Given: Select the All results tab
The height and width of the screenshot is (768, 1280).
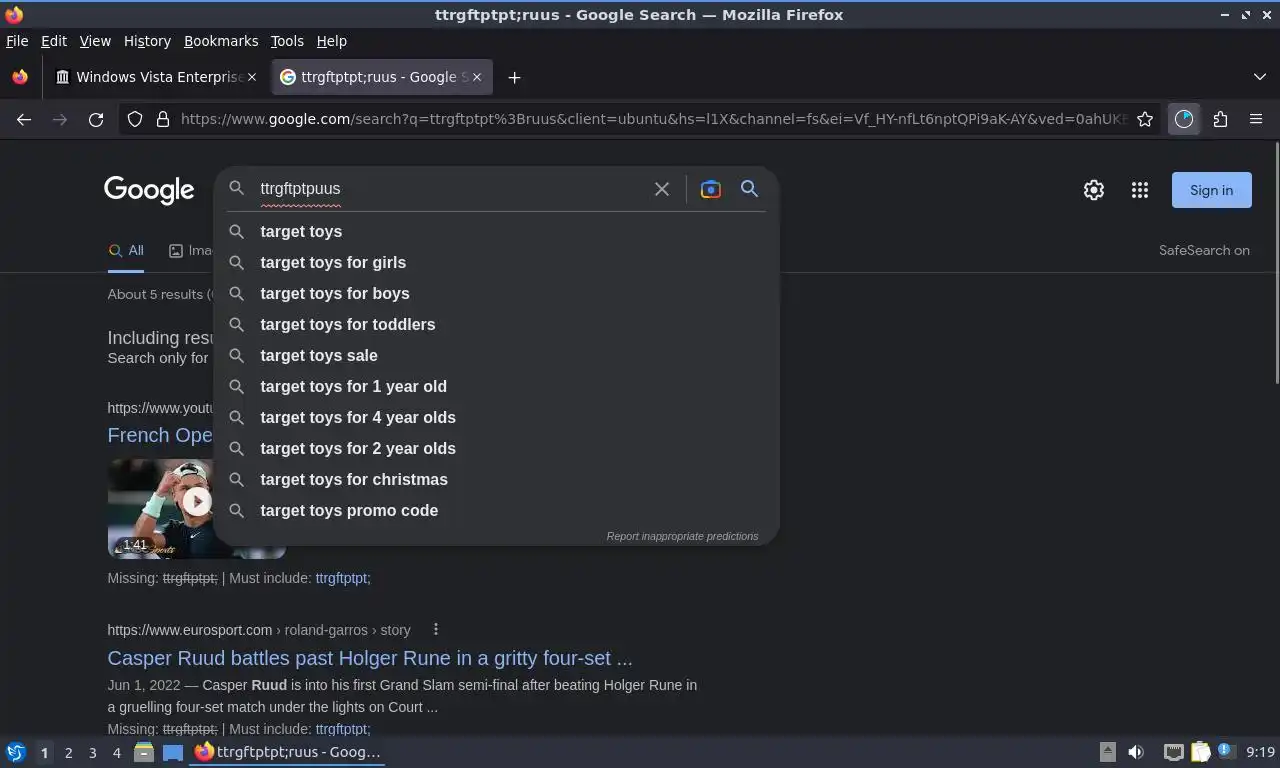Looking at the screenshot, I should (126, 250).
